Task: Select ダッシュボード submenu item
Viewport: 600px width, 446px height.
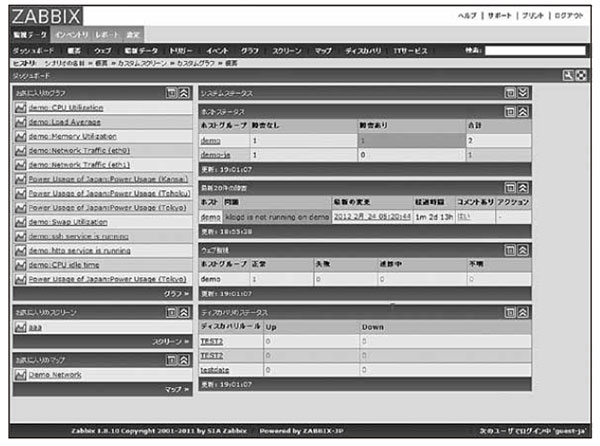Action: click(33, 50)
